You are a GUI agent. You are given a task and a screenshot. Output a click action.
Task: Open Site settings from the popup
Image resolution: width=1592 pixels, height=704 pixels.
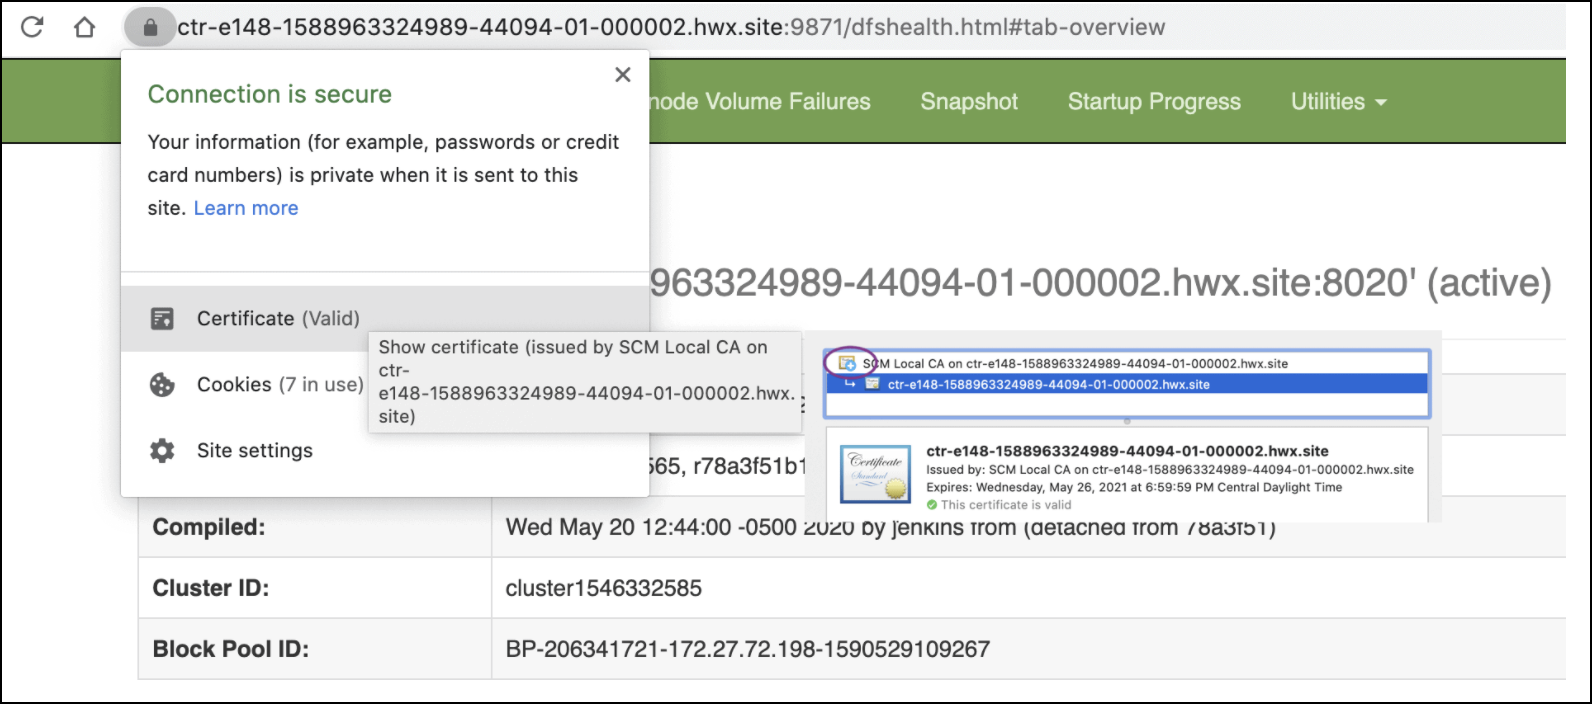pos(255,451)
